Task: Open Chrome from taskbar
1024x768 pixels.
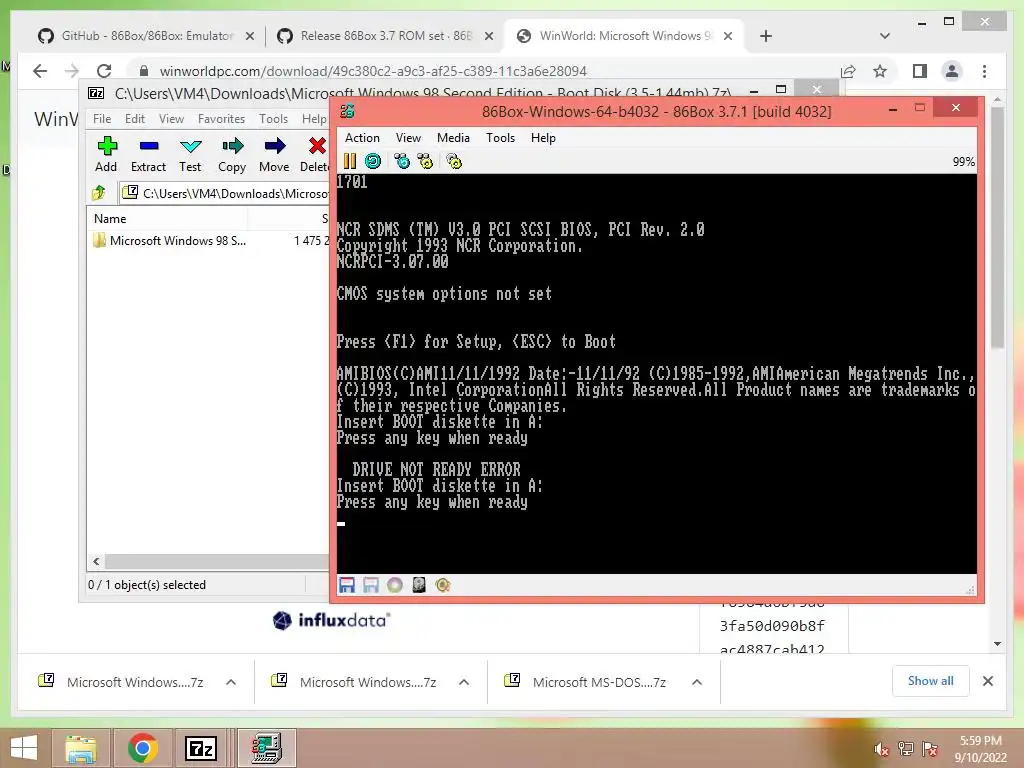Action: coord(142,748)
